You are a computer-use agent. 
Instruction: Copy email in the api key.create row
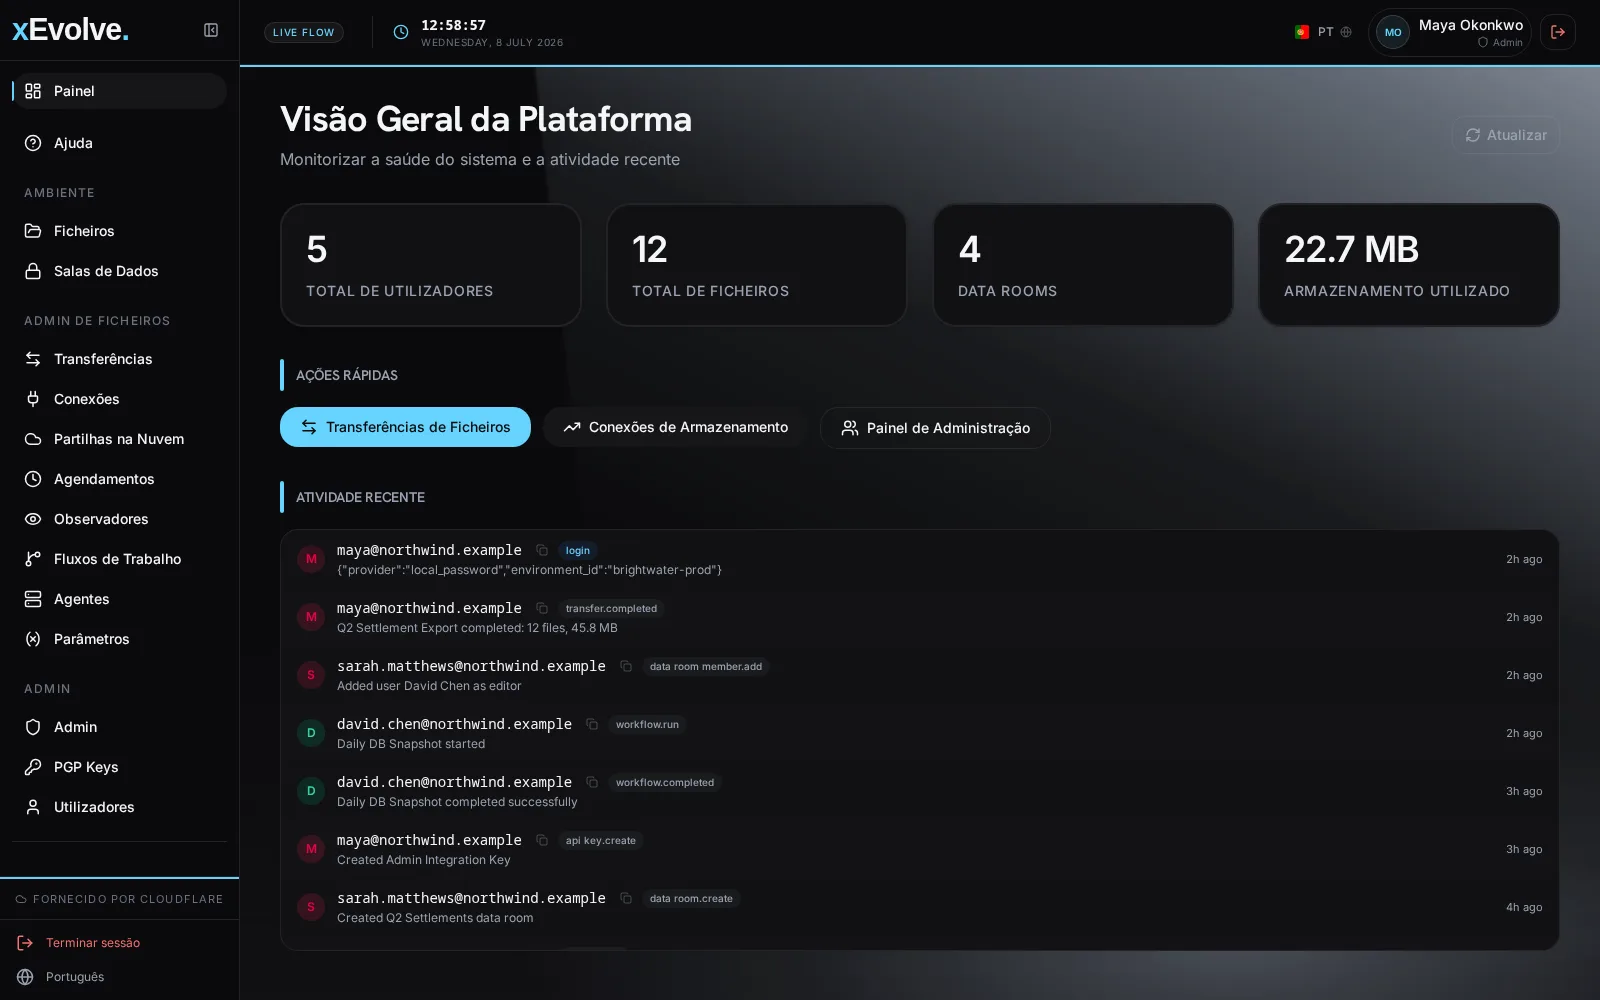[x=542, y=840]
